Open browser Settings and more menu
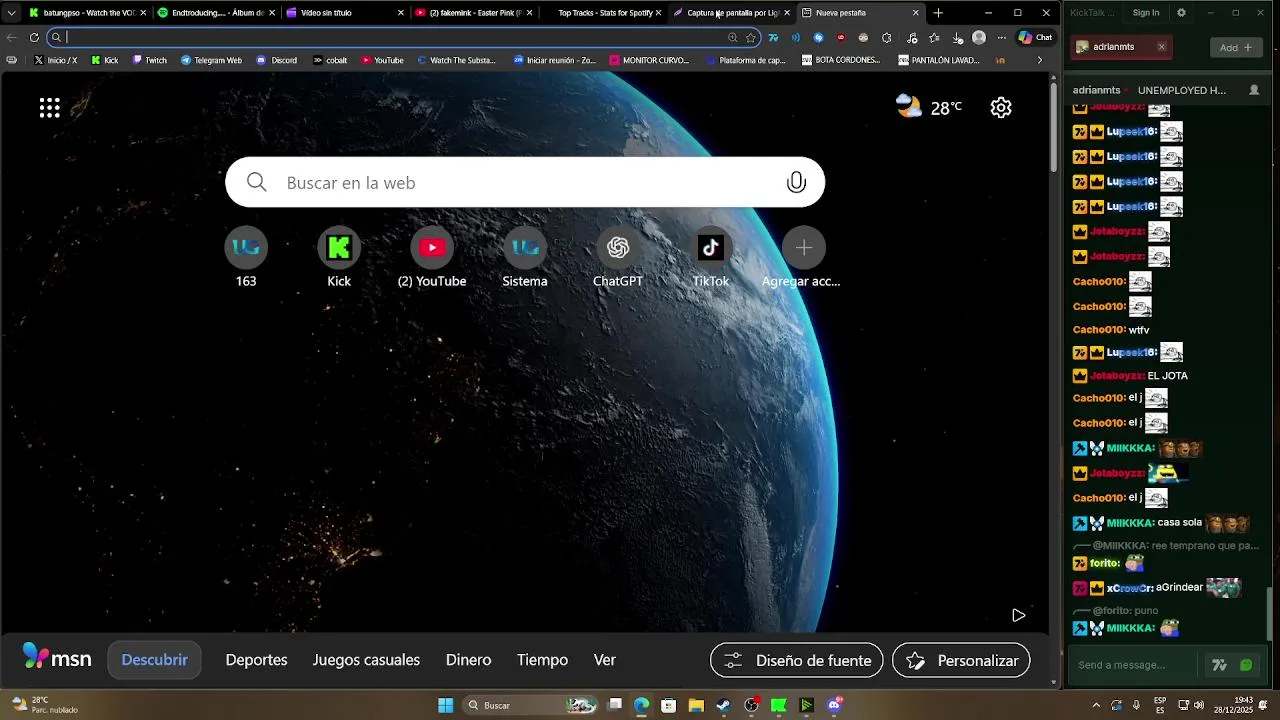 (x=1002, y=38)
